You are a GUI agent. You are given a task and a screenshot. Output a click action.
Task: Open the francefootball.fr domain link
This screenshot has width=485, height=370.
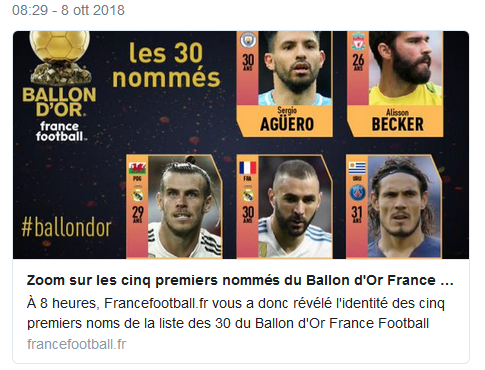click(77, 344)
